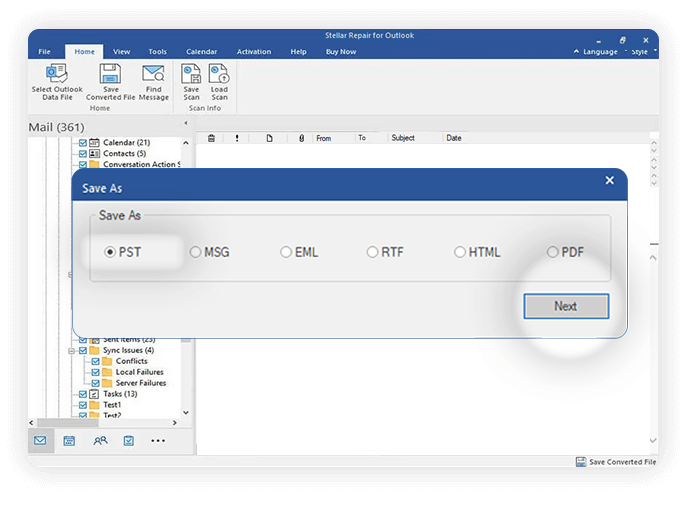Click the message list scroll-down arrow
Viewport: 699px width, 518px height.
coord(653,440)
